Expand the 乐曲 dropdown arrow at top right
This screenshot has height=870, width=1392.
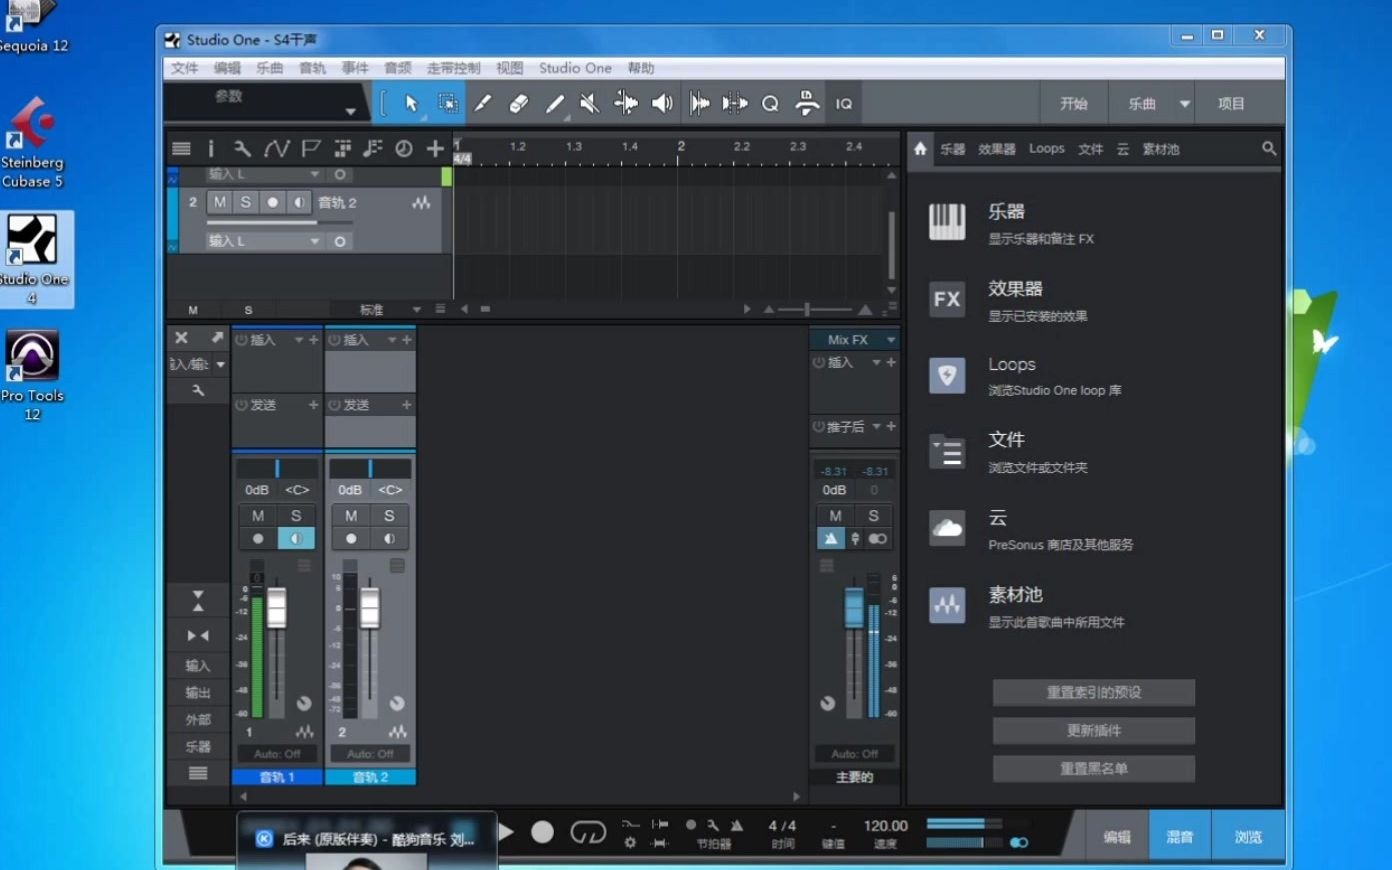point(1185,104)
